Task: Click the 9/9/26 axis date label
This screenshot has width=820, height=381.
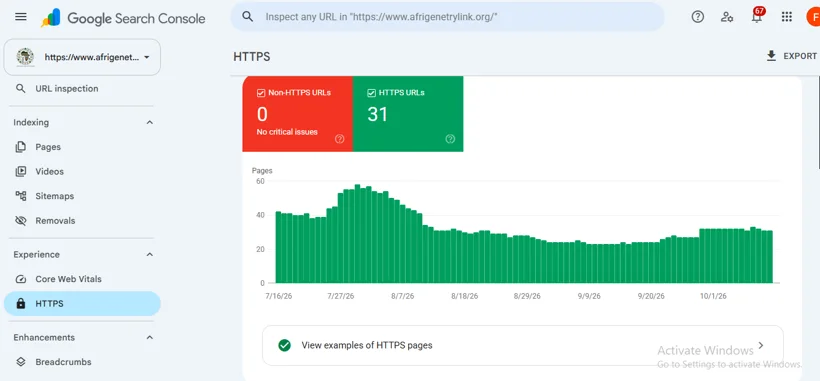Action: (589, 296)
